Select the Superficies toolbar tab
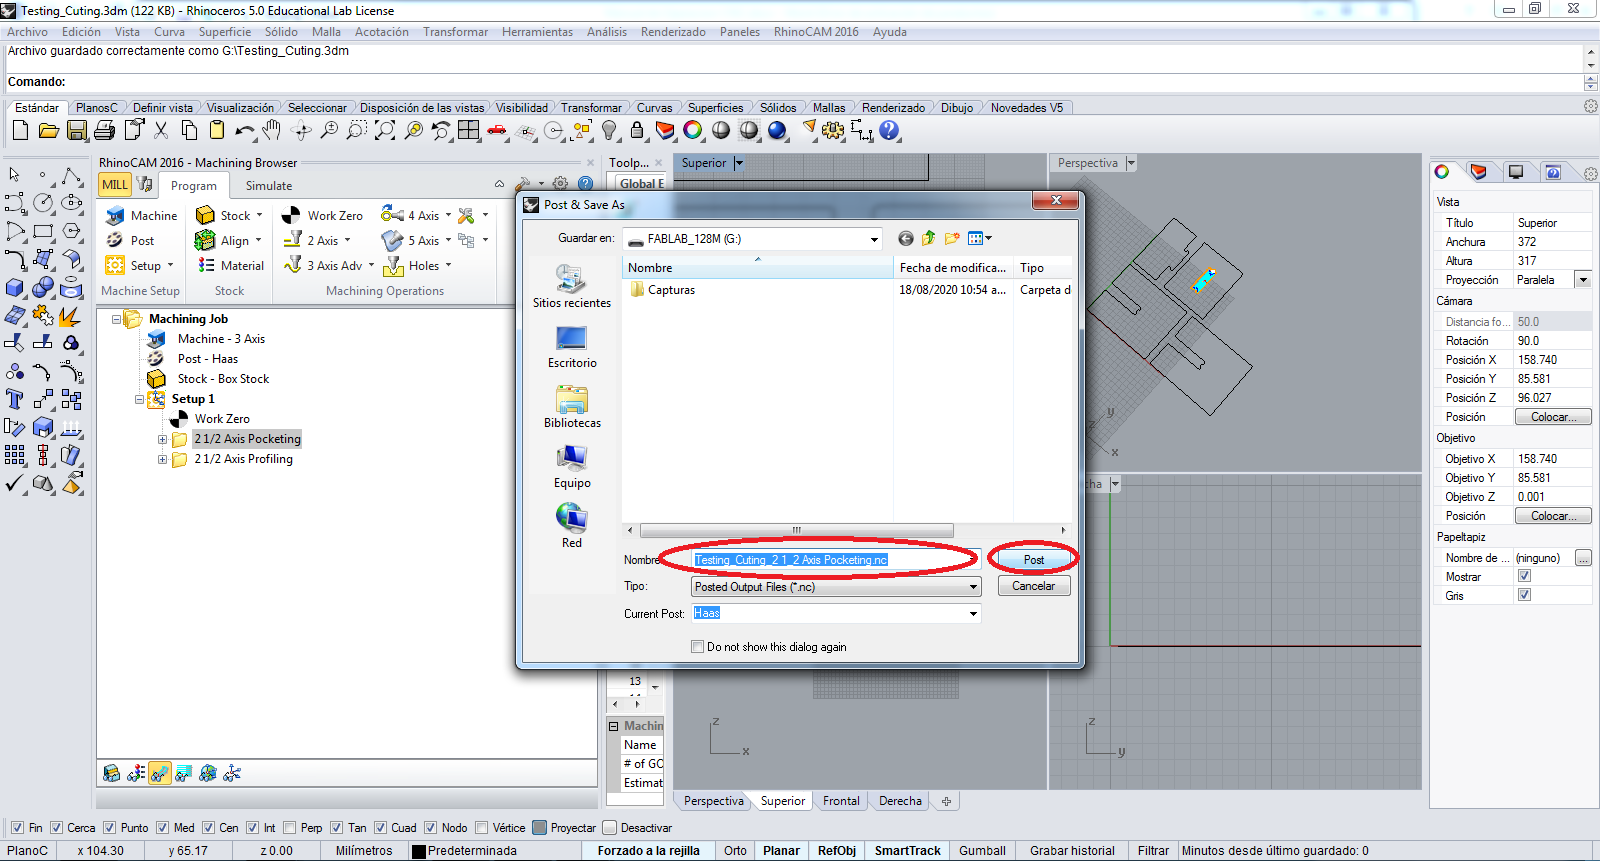1600x861 pixels. (x=716, y=108)
